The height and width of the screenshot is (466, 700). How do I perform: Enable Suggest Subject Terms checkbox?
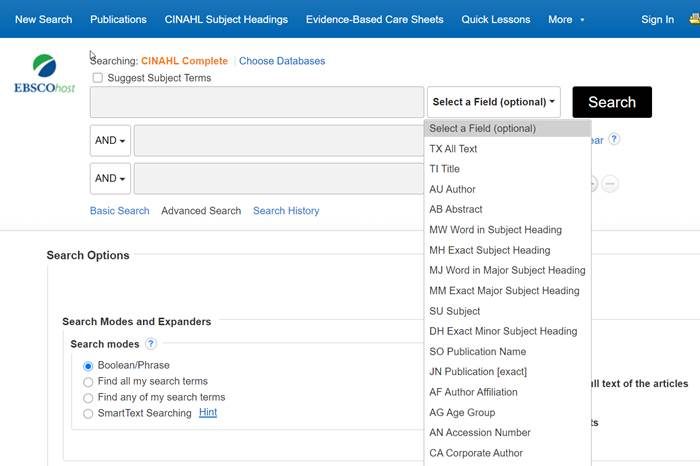[97, 78]
